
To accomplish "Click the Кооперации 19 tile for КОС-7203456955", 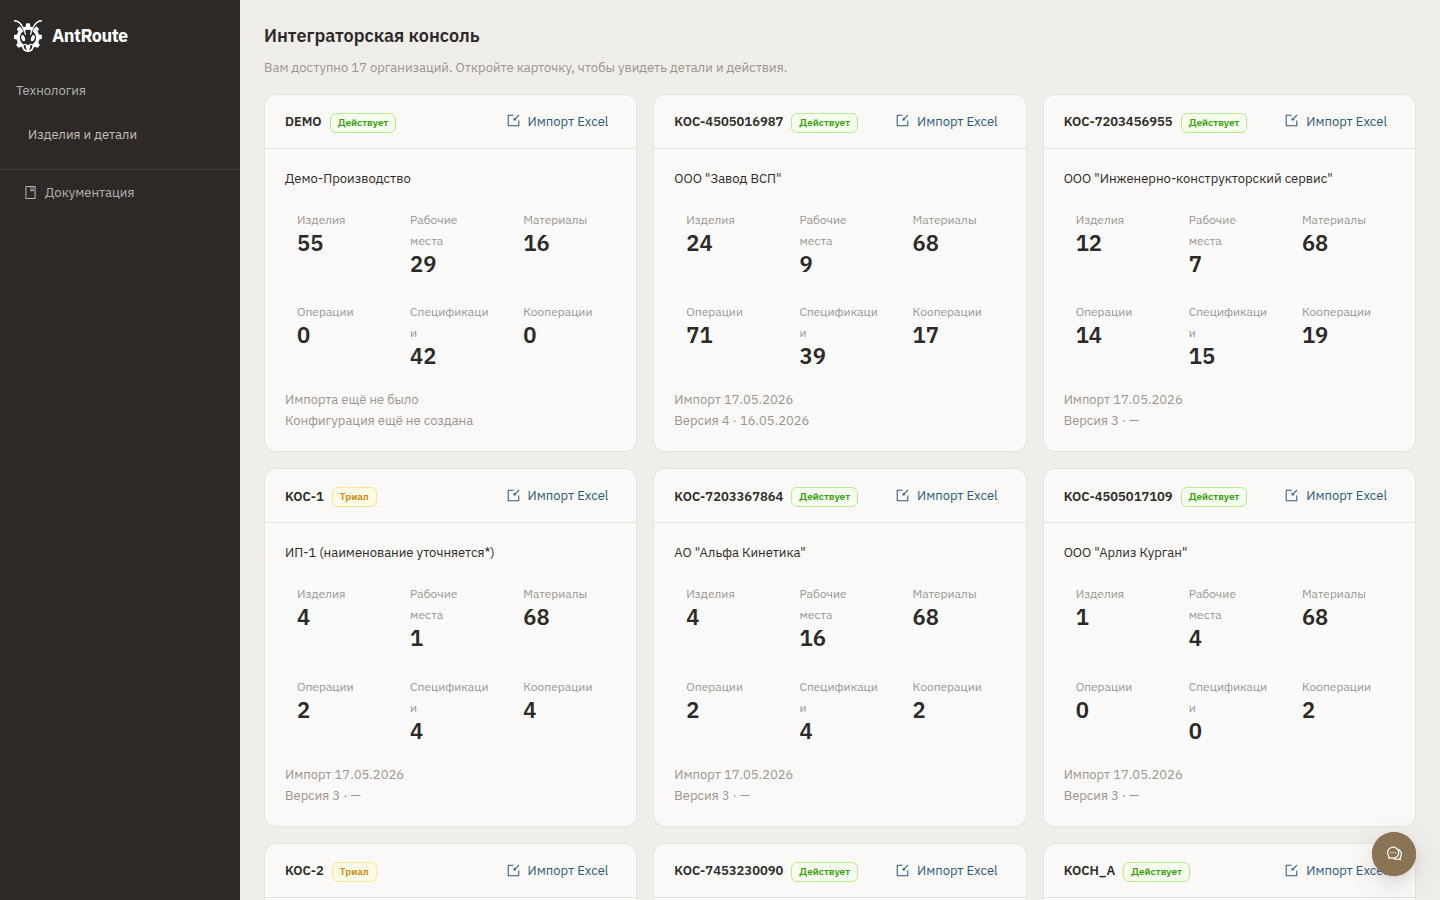I will tap(1342, 325).
